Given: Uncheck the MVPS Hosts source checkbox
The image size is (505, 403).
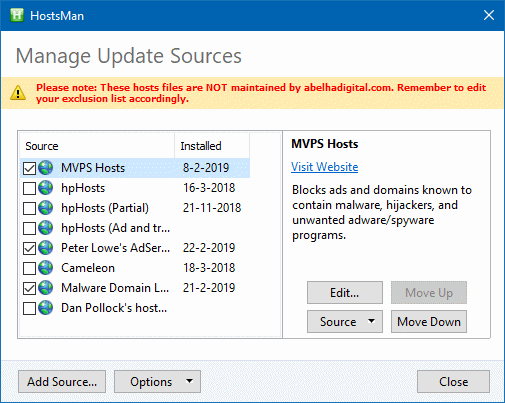Looking at the screenshot, I should (29, 168).
